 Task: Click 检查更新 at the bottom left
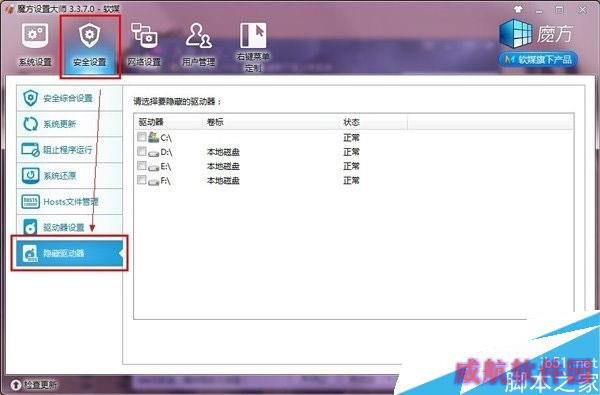(34, 384)
